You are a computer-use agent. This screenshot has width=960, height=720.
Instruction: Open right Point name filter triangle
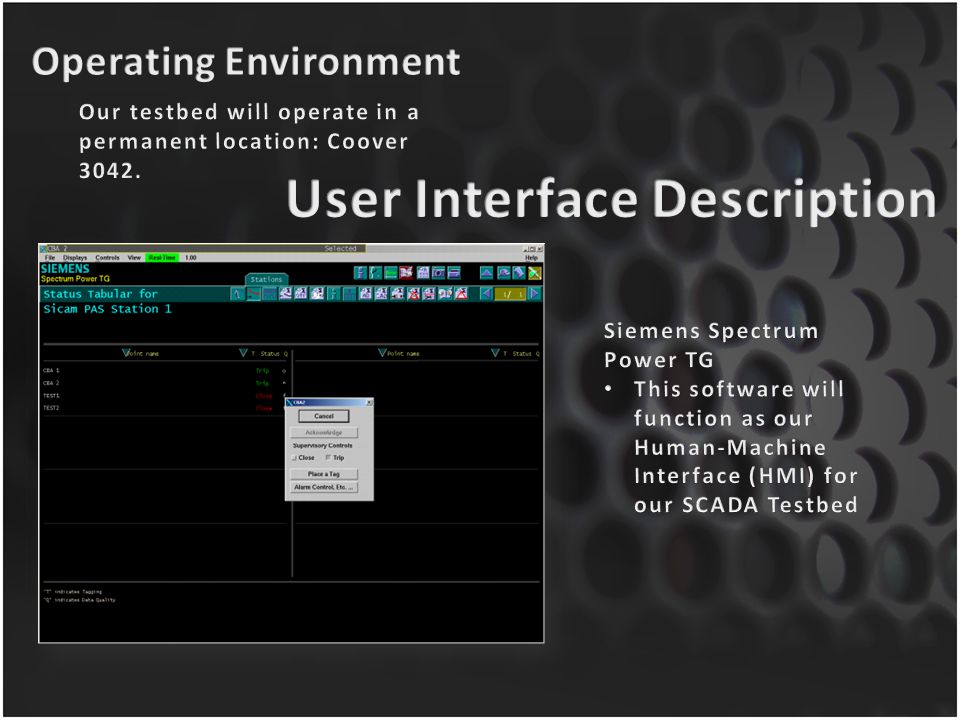pos(383,353)
